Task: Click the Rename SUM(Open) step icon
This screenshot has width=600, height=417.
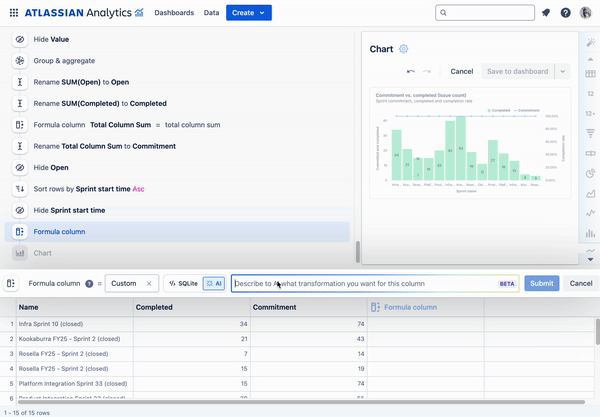Action: click(20, 82)
